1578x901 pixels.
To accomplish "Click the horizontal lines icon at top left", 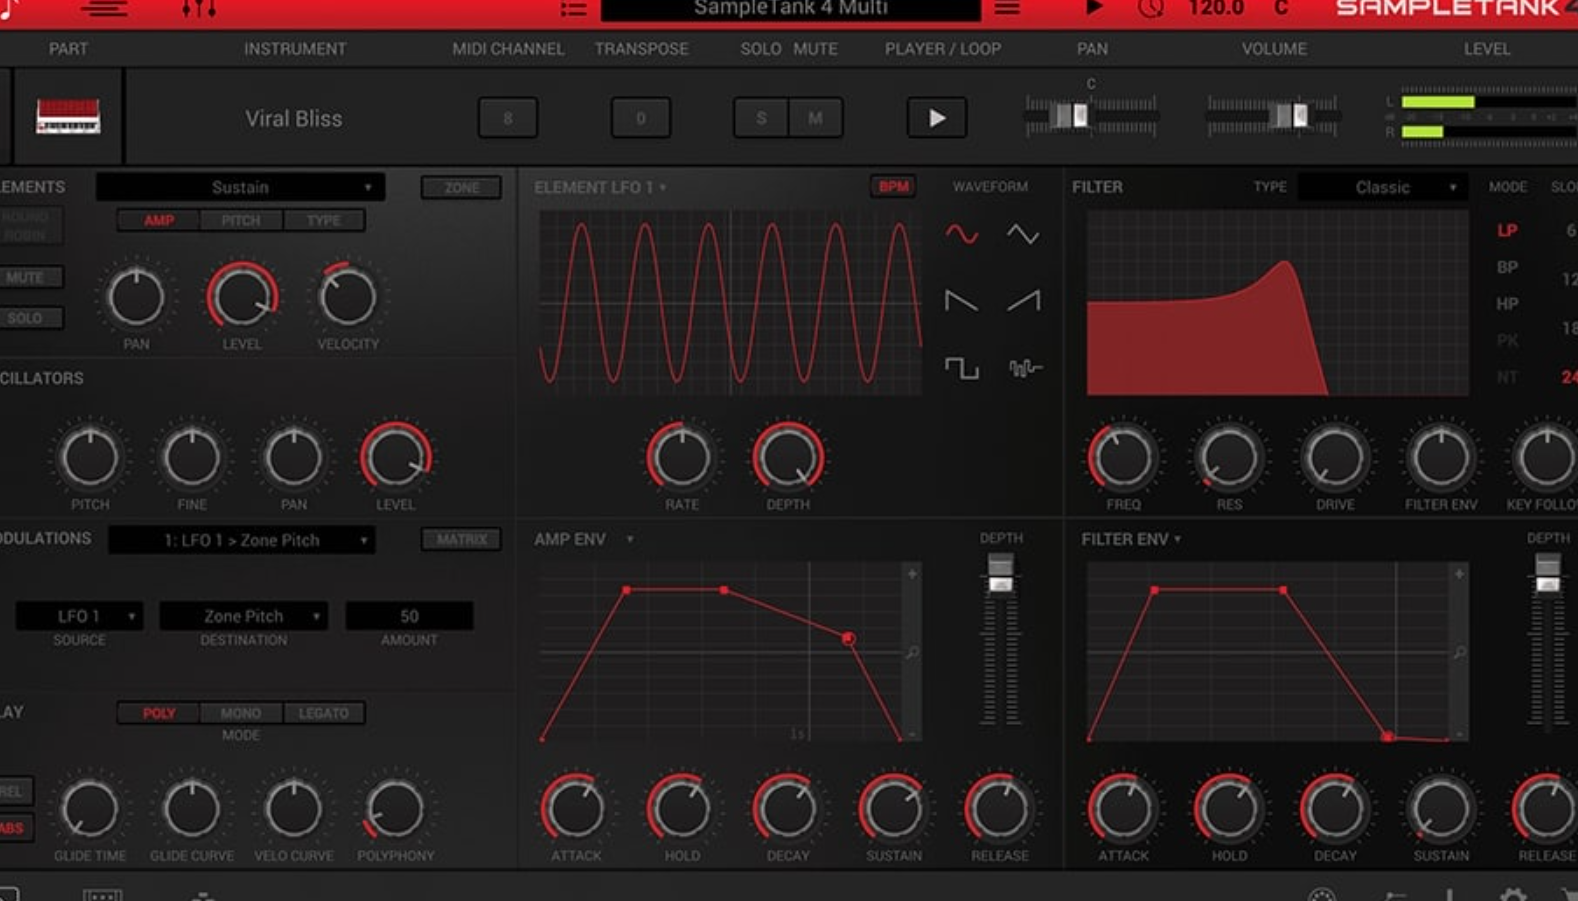I will (x=105, y=9).
